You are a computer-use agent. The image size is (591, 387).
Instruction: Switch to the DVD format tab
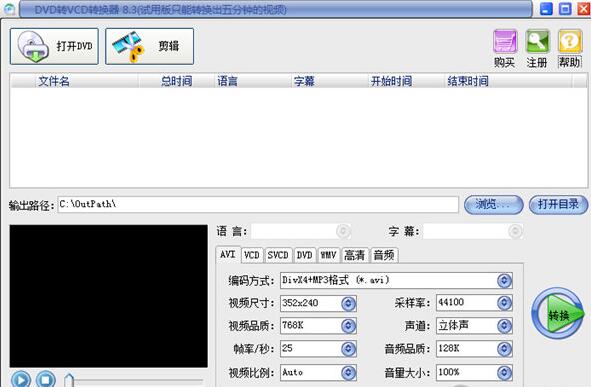tap(305, 255)
